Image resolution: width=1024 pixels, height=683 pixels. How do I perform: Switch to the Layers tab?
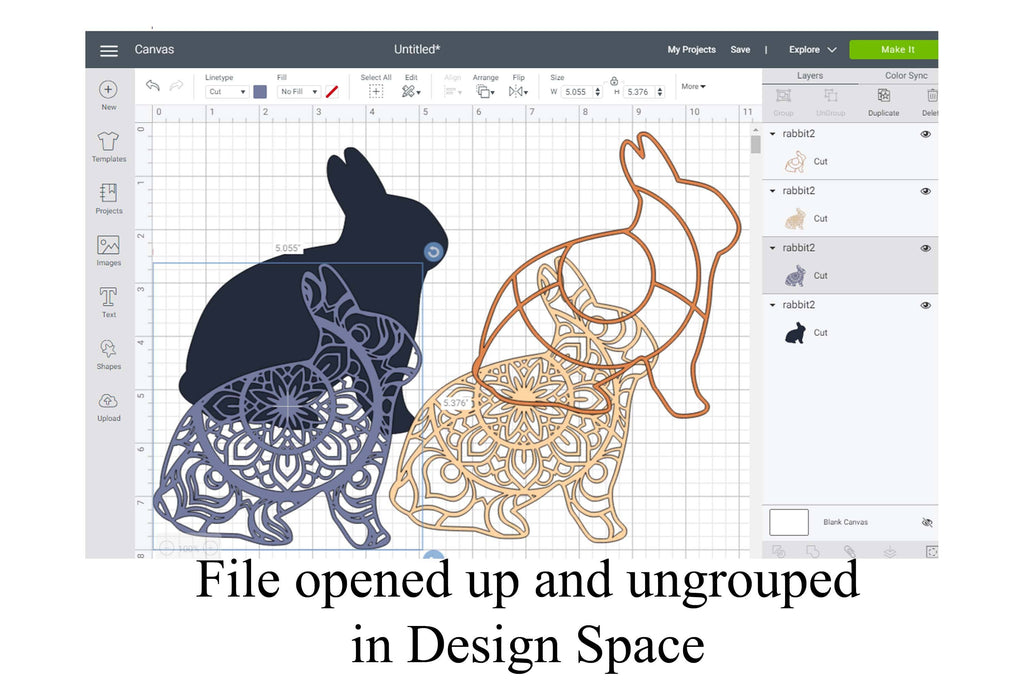[810, 76]
